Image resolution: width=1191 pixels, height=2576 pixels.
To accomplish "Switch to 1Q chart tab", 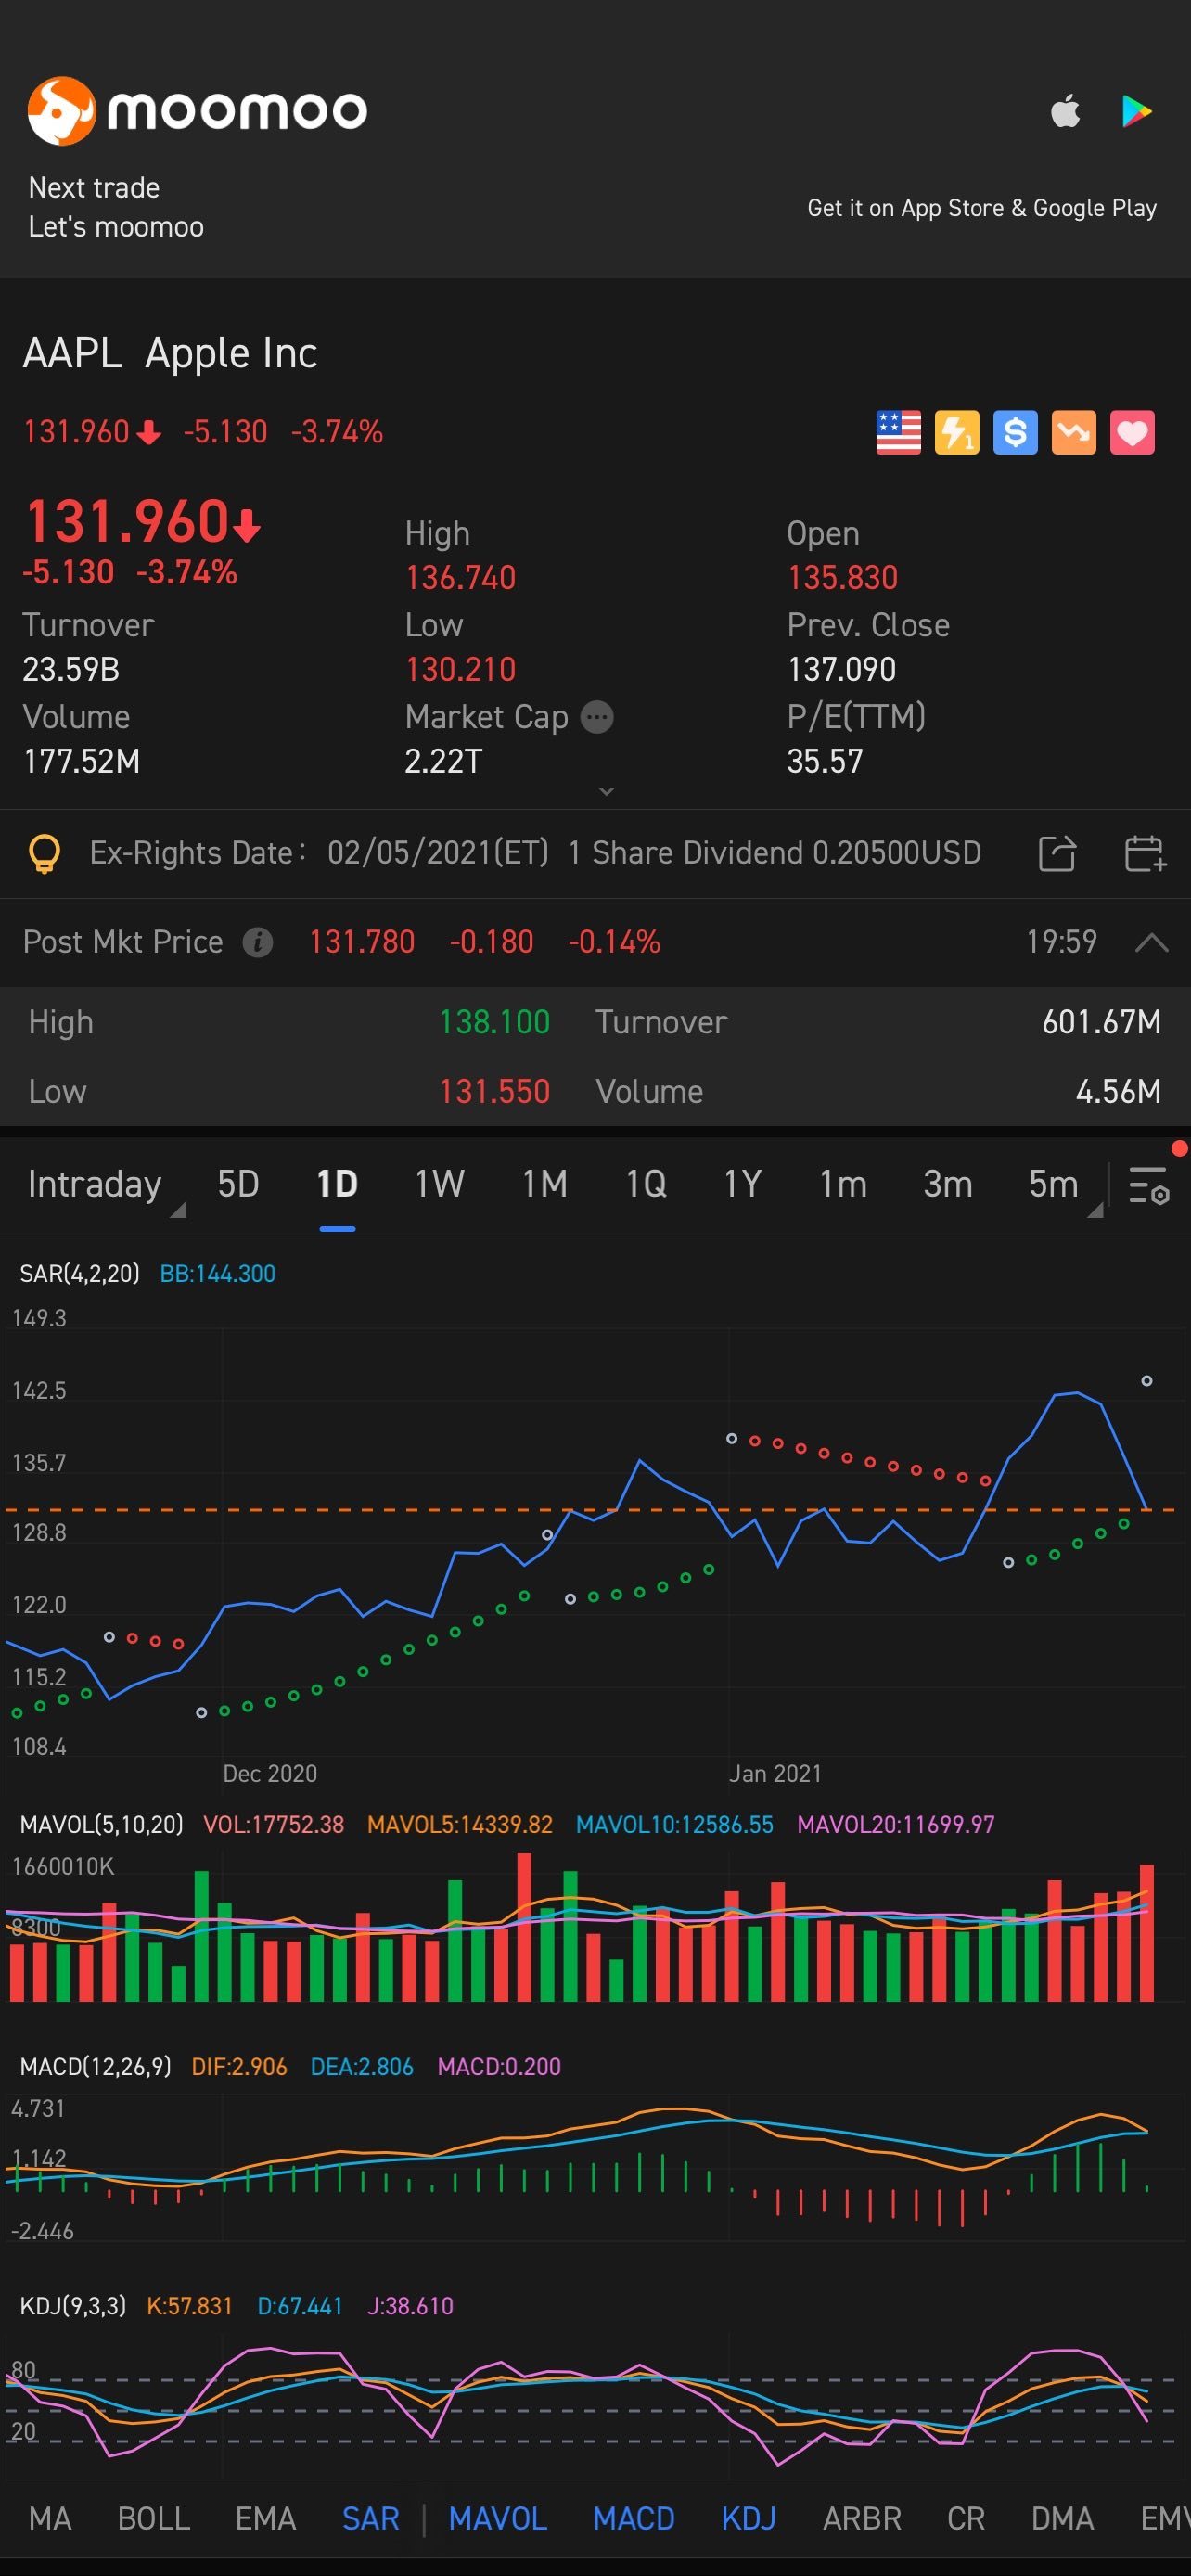I will [x=646, y=1184].
